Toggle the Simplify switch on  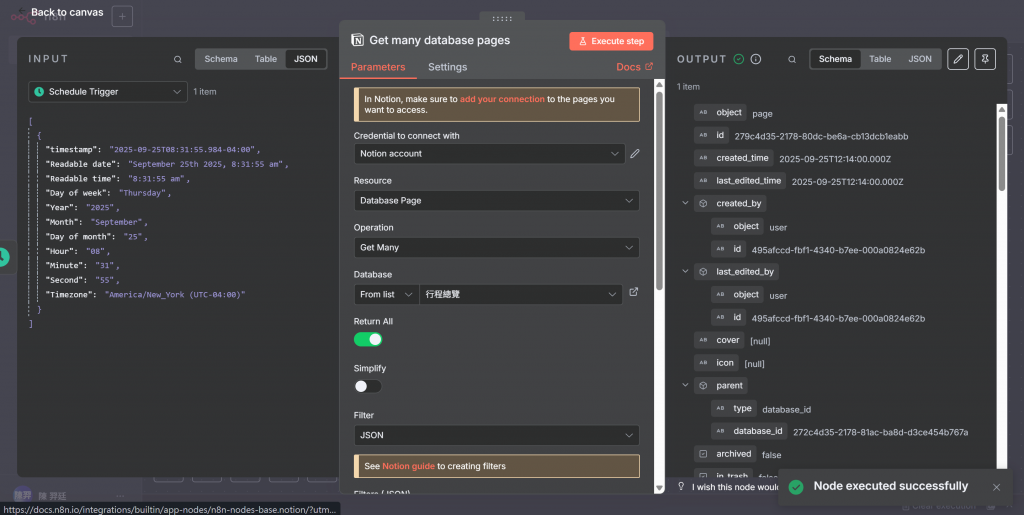(368, 386)
